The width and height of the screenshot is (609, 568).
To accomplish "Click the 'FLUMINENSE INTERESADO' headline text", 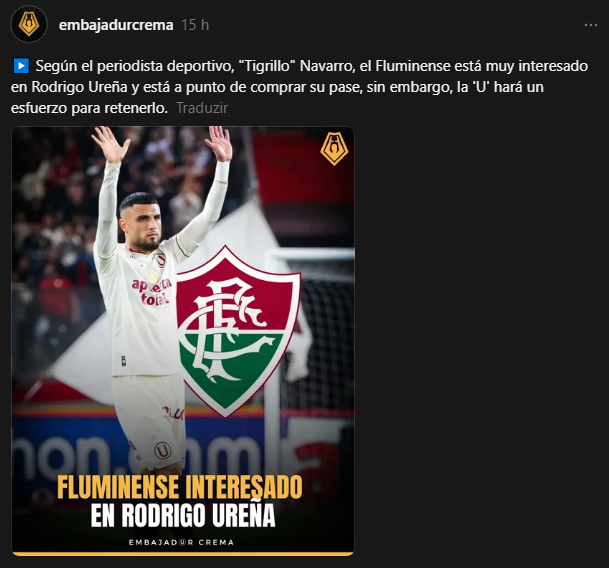I will click(x=179, y=486).
